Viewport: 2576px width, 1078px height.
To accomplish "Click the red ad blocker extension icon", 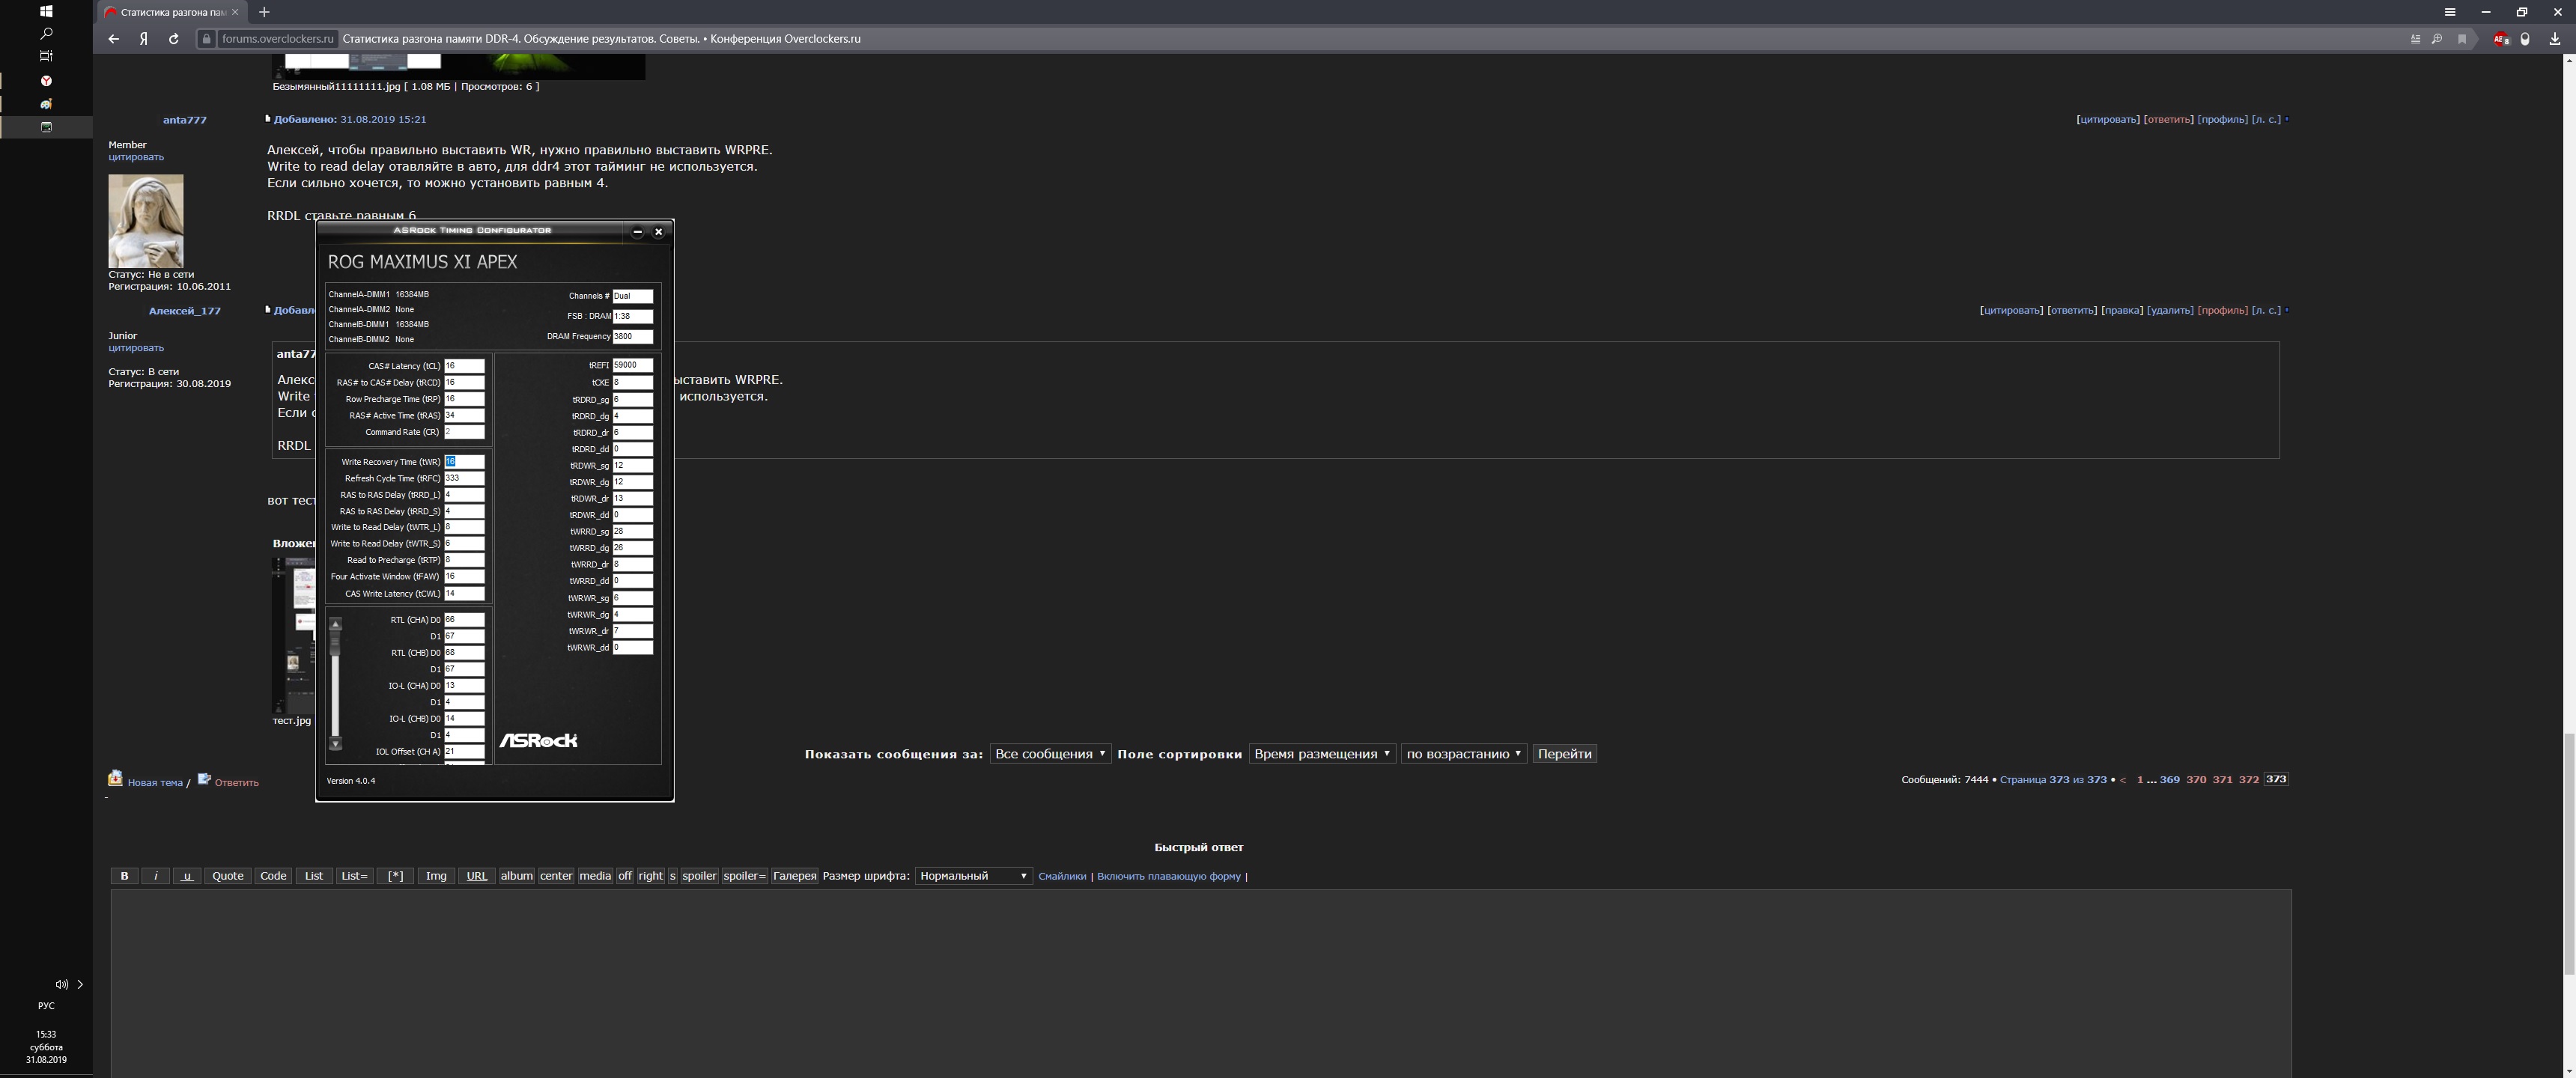I will pos(2500,39).
